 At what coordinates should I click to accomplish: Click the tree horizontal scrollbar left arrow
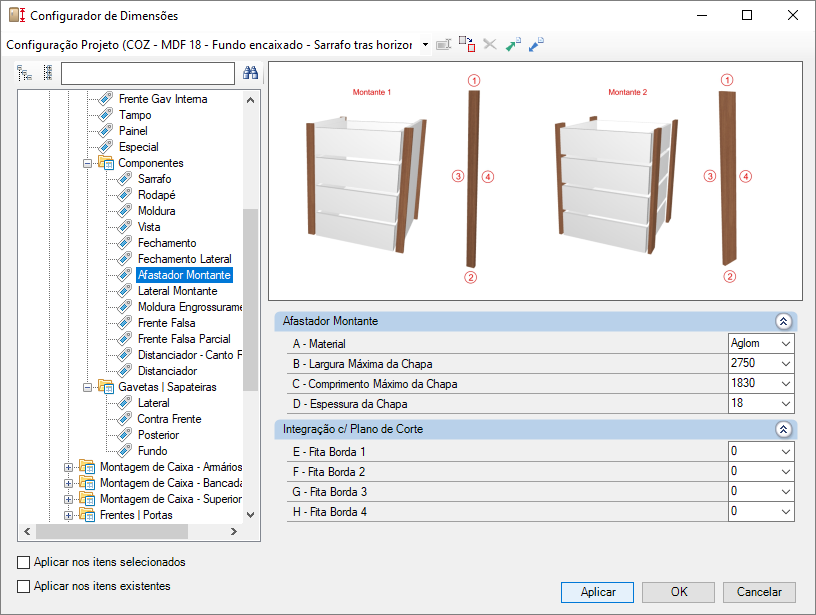[27, 532]
